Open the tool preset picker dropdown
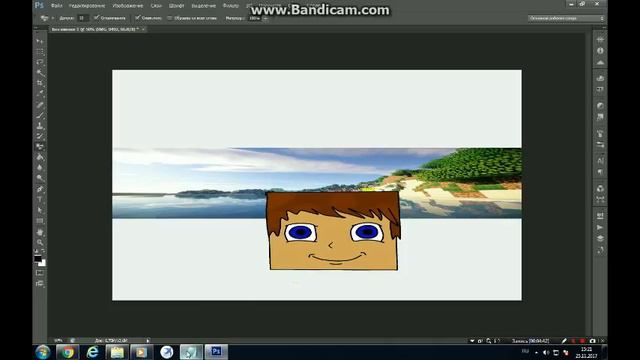640x360 pixels. pos(53,18)
